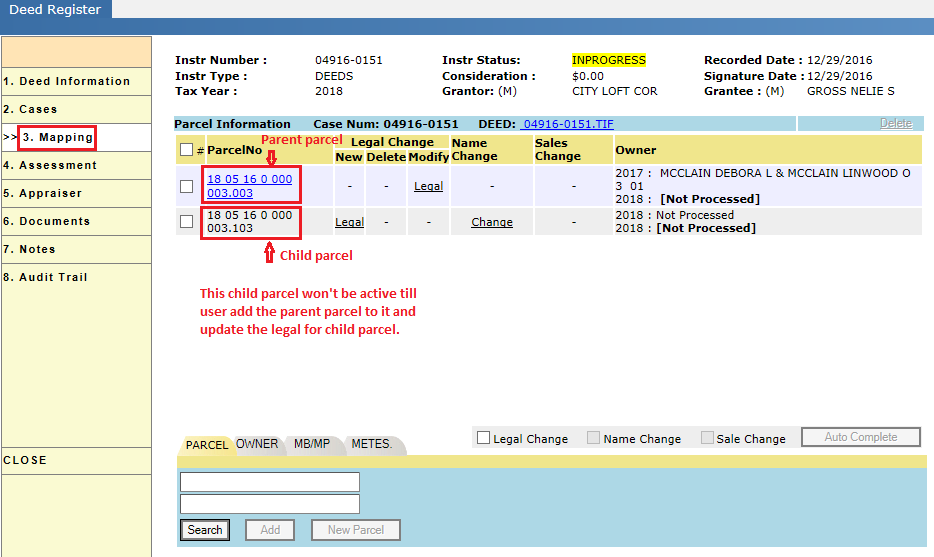Click Legal under New for parcel 003.103
934x557 pixels.
[x=349, y=222]
